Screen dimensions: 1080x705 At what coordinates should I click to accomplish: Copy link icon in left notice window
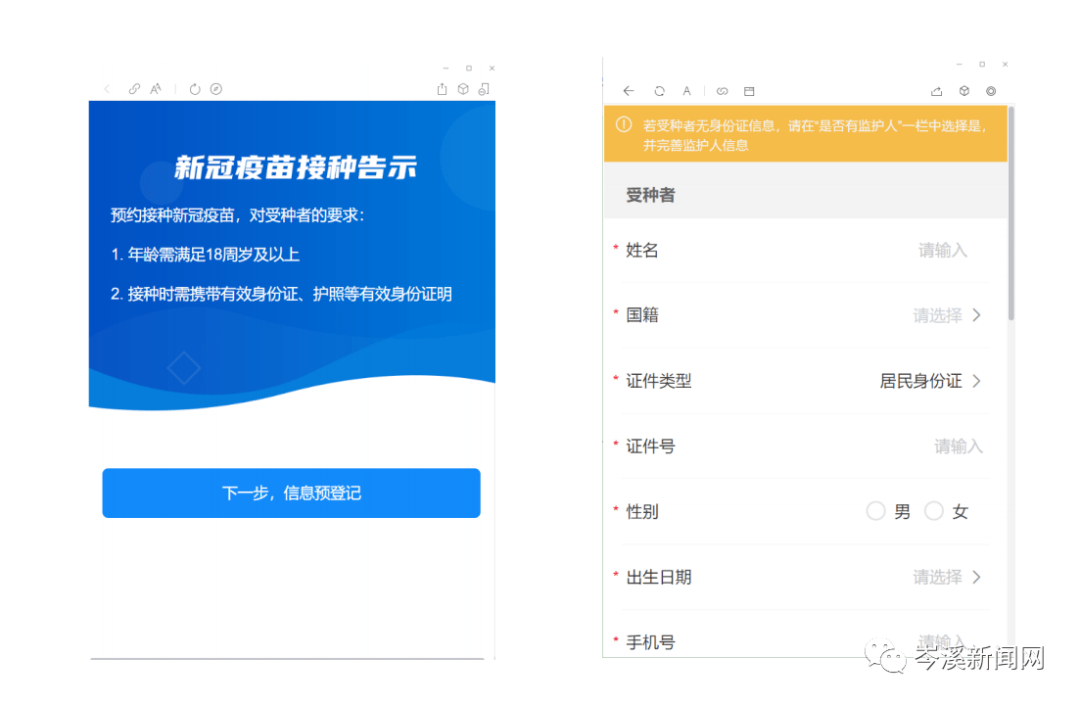tap(134, 89)
